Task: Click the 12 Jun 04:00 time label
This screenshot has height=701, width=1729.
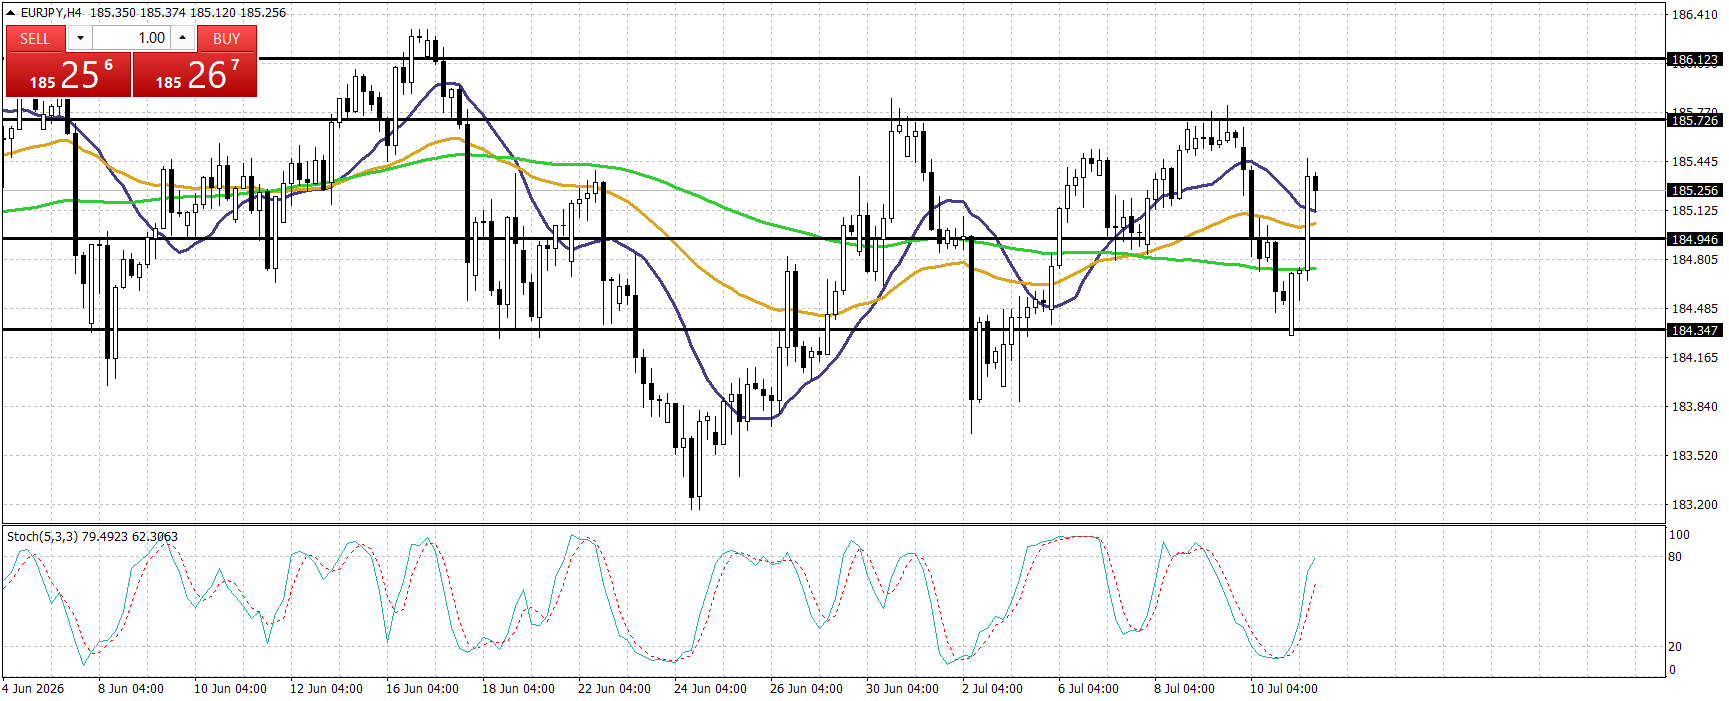Action: click(x=326, y=689)
